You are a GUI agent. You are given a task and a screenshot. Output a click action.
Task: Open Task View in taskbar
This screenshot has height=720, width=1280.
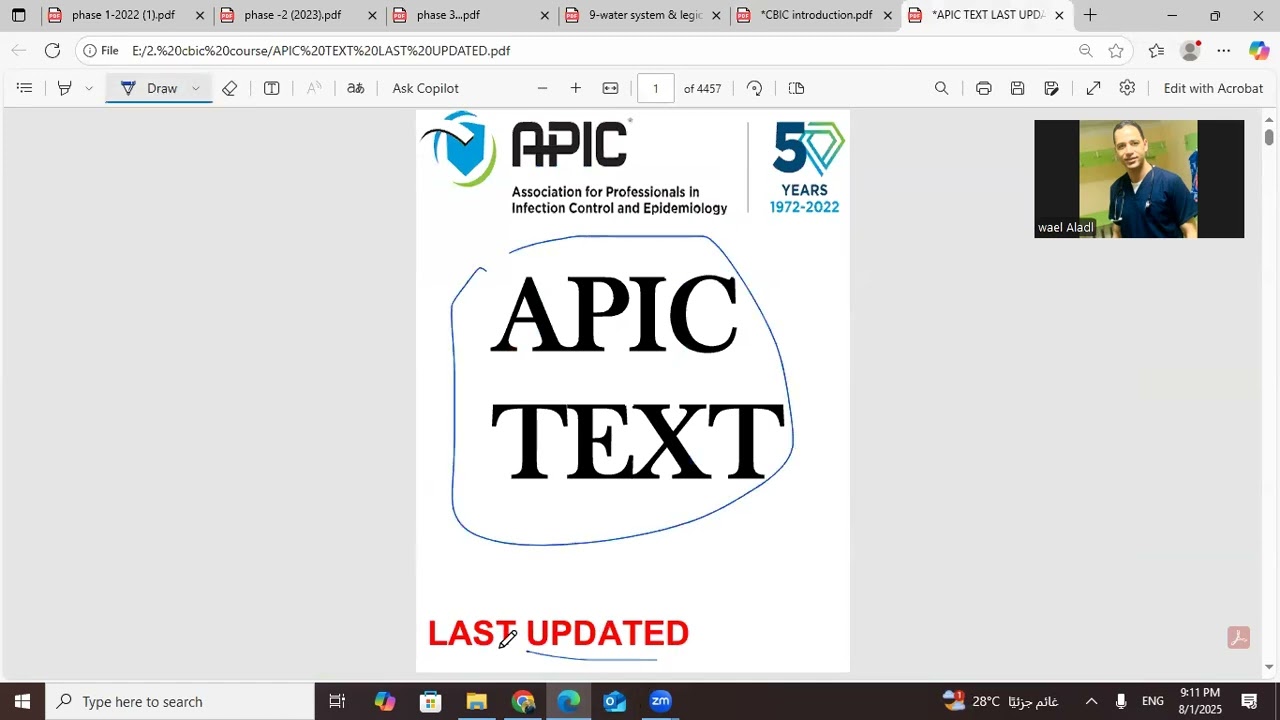pos(337,701)
